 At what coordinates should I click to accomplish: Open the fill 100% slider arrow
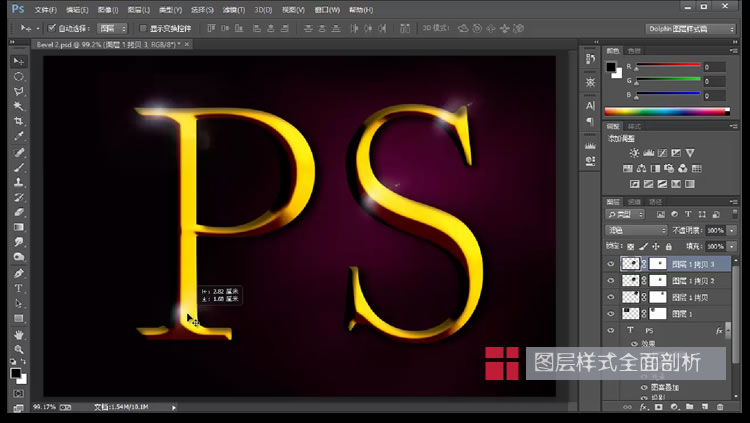(732, 246)
